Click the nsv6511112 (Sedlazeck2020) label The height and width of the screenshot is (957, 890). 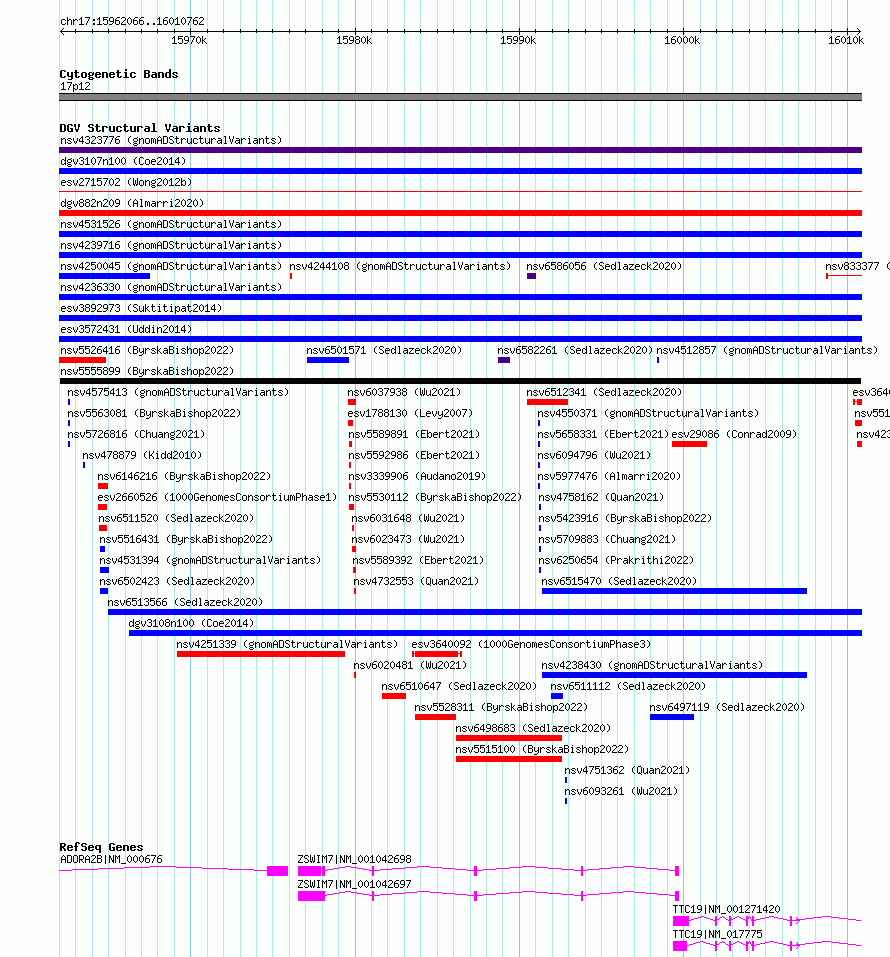pyautogui.click(x=628, y=687)
